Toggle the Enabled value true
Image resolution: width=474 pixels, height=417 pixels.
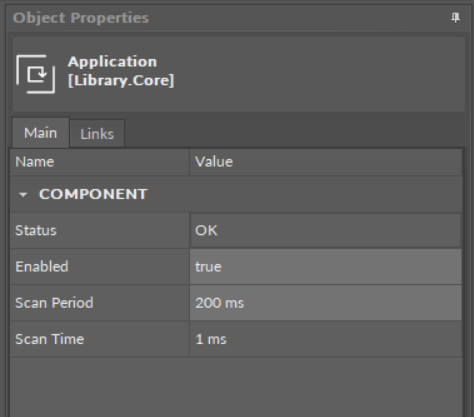(x=326, y=267)
